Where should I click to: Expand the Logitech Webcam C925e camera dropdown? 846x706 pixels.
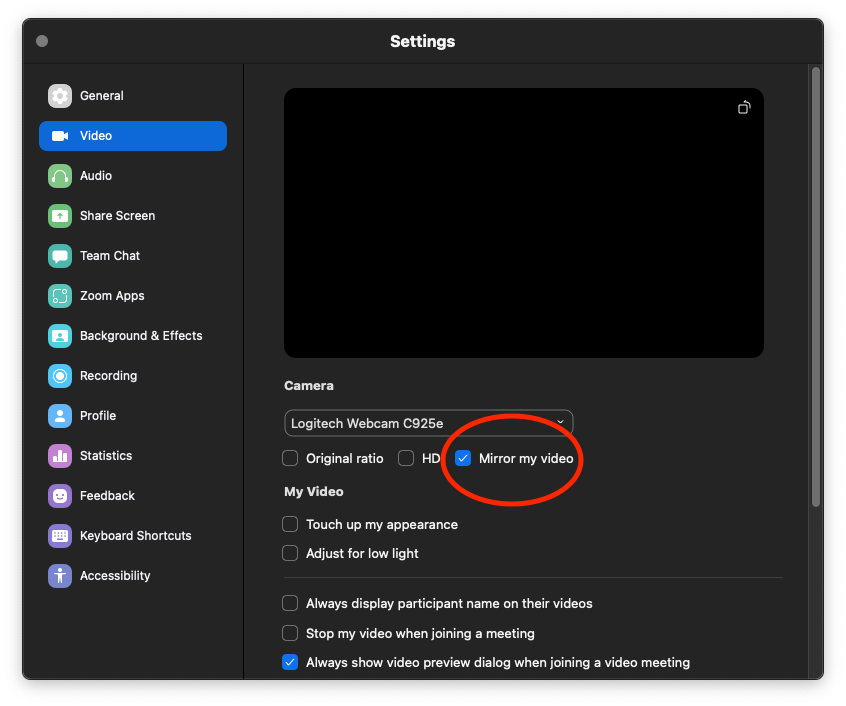[x=428, y=423]
